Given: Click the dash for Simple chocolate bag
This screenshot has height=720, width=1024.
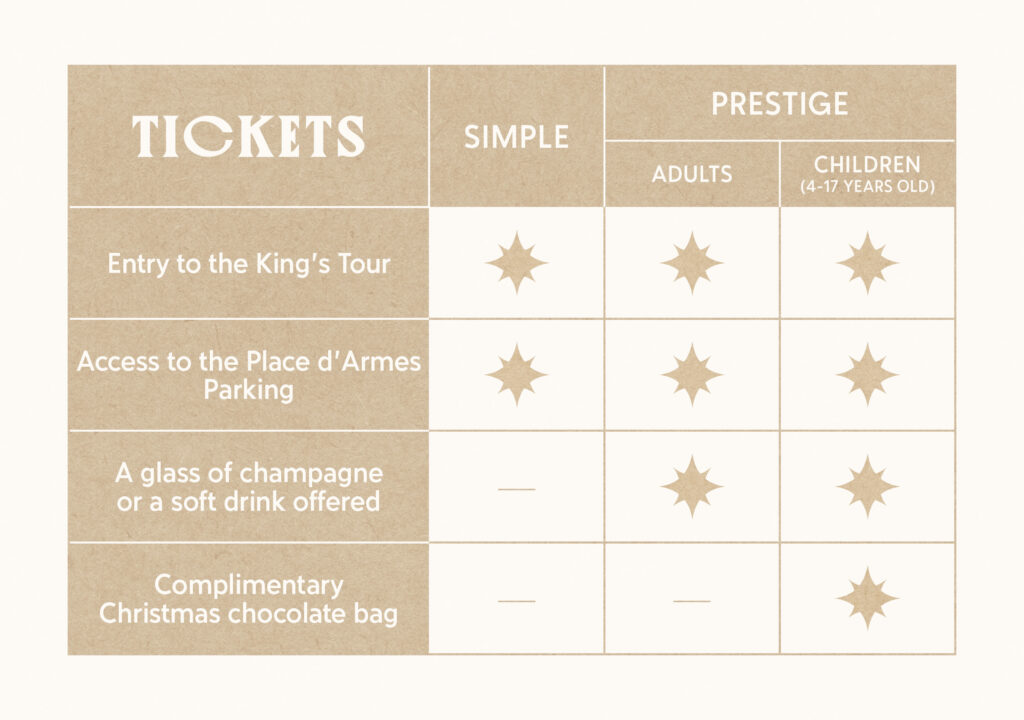Looking at the screenshot, I should click(x=516, y=601).
